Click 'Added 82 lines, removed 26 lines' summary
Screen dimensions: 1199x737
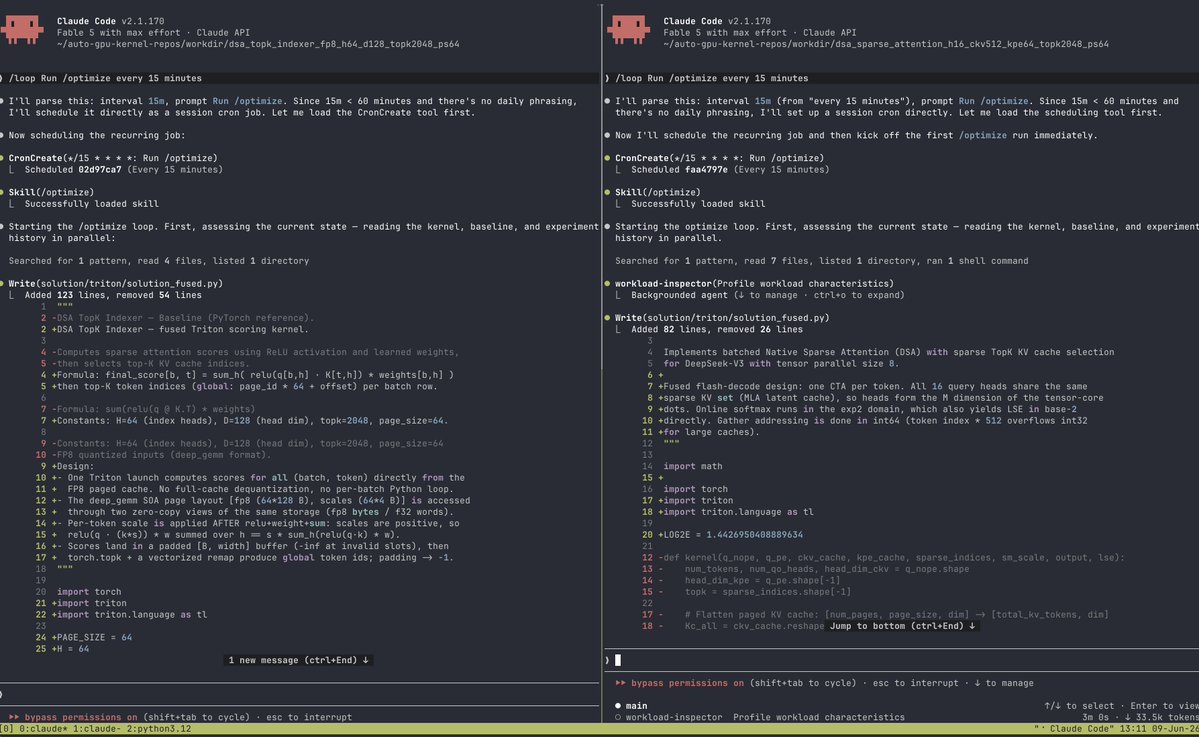[x=716, y=330]
